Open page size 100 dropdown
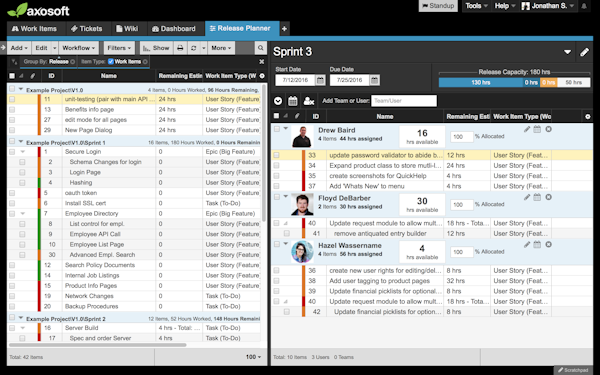Screen dimensions: 600x375 click(x=253, y=357)
